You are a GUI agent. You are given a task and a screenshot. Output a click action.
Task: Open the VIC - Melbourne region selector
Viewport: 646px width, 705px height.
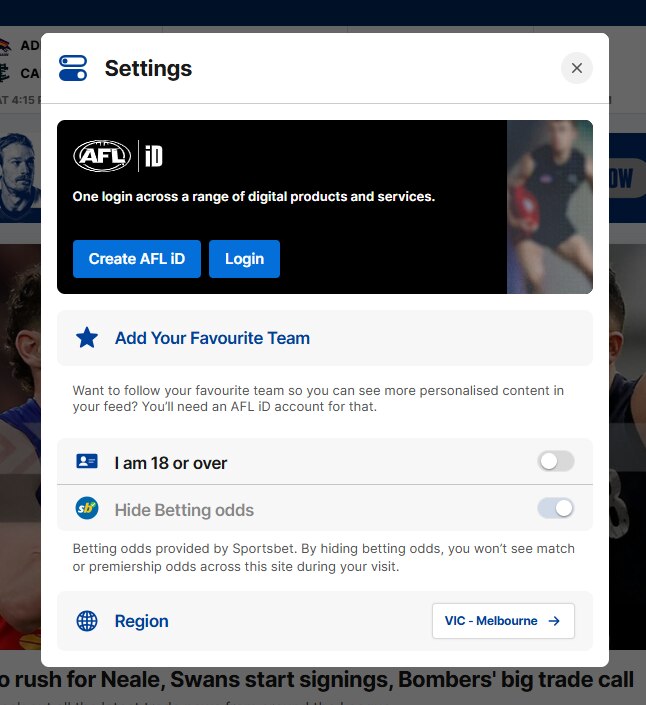coord(503,621)
